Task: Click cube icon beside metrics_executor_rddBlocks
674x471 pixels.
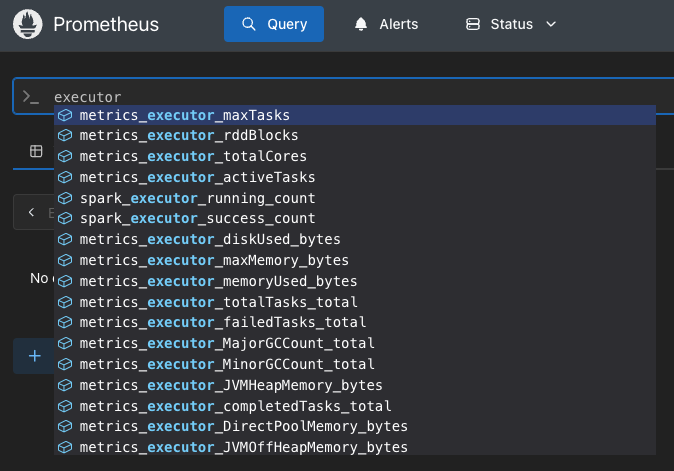Action: 65,135
